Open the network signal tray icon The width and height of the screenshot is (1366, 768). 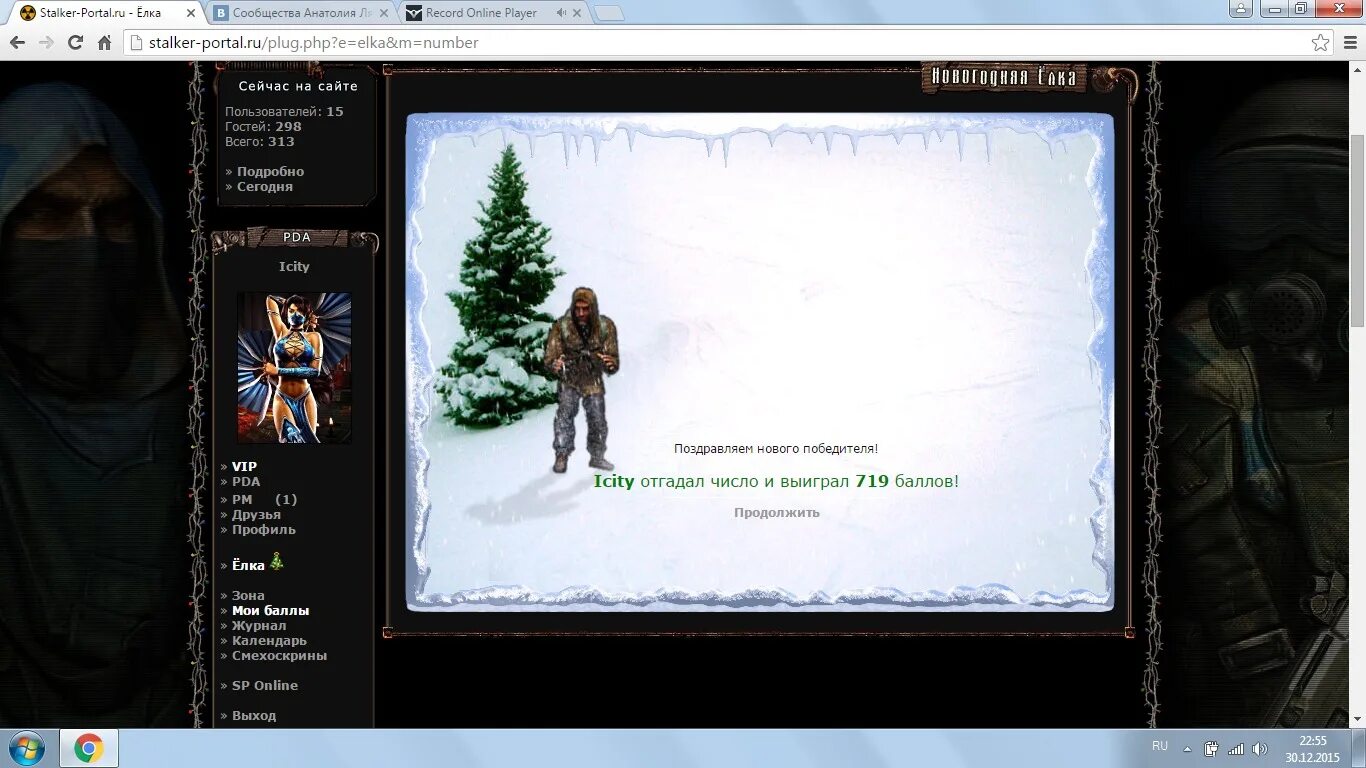[x=1236, y=748]
